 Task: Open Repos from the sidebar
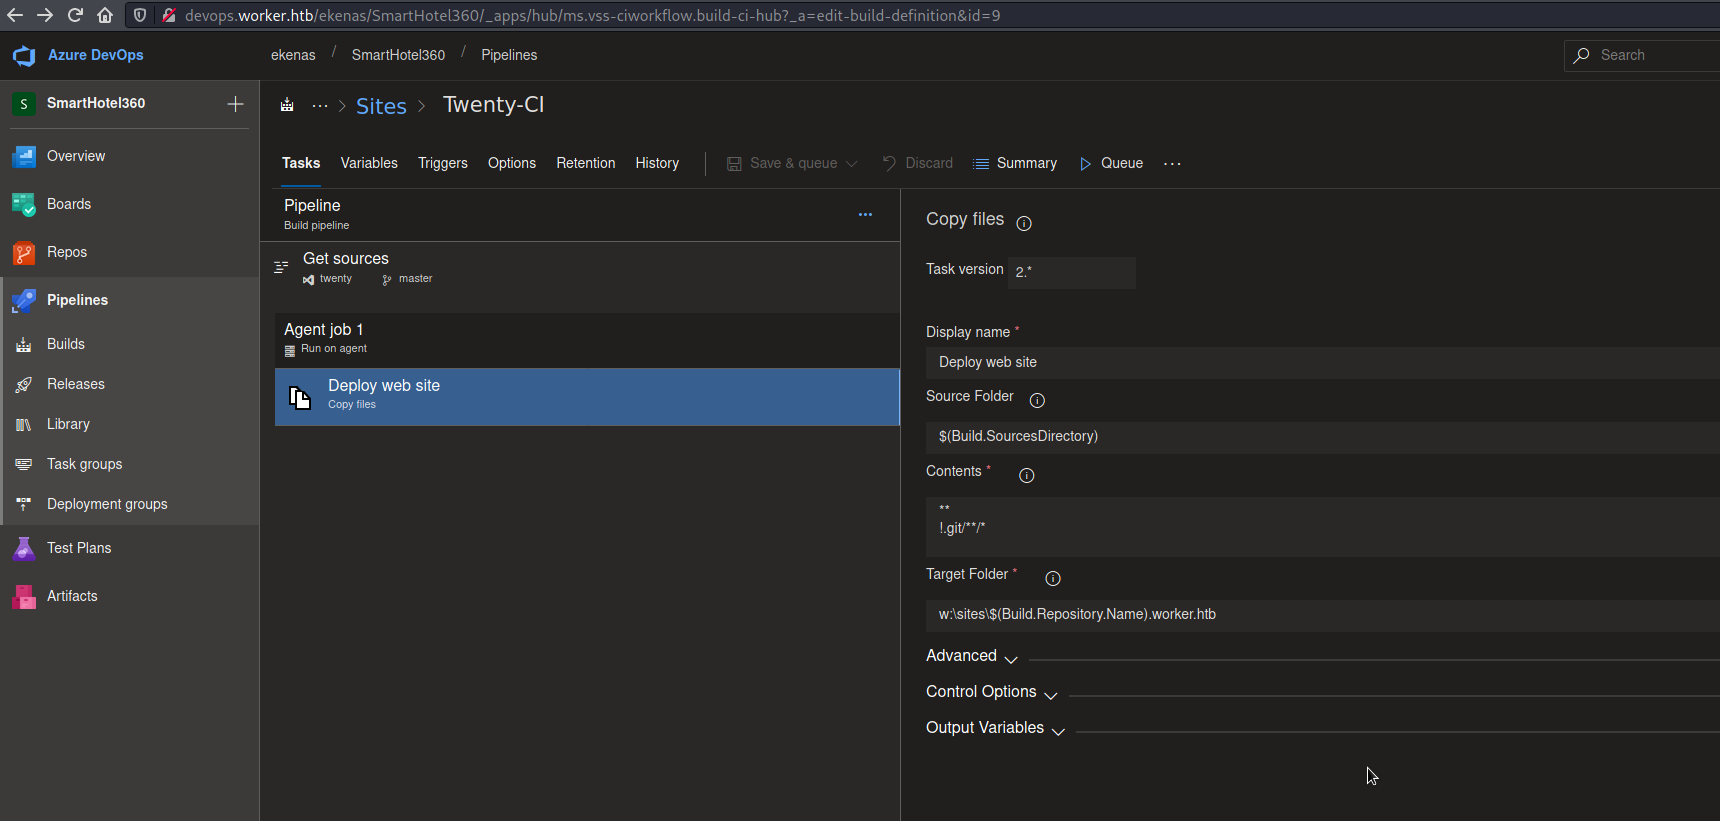tap(66, 252)
